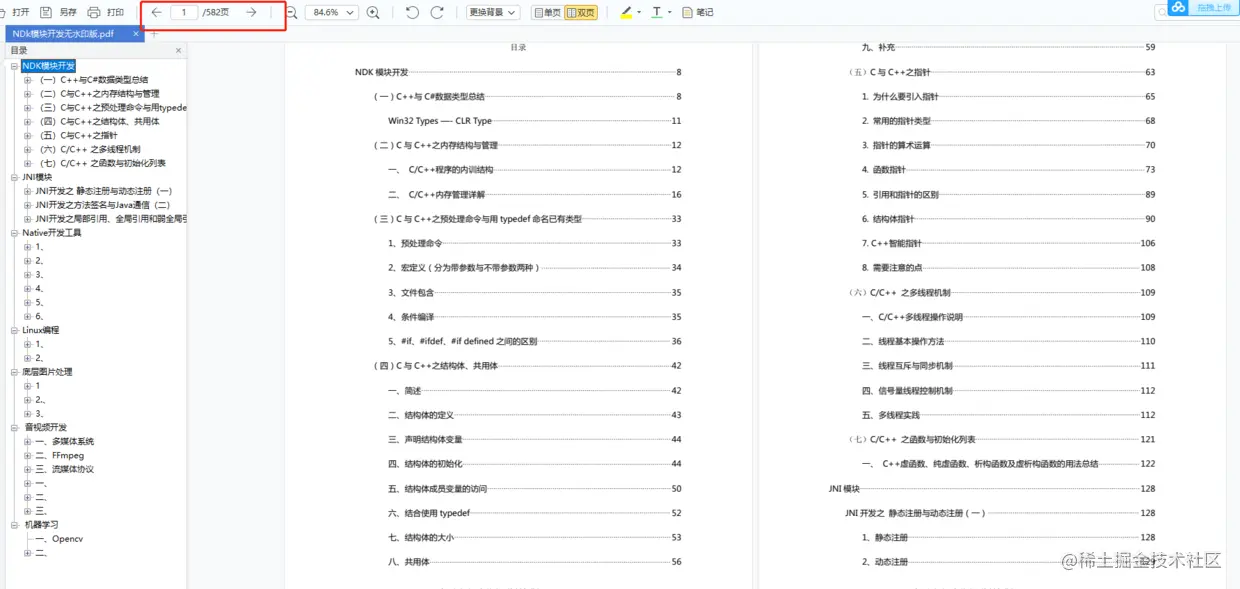Expand (一) C++与C#数据类型总结 node
1240x589 pixels.
pyautogui.click(x=28, y=80)
